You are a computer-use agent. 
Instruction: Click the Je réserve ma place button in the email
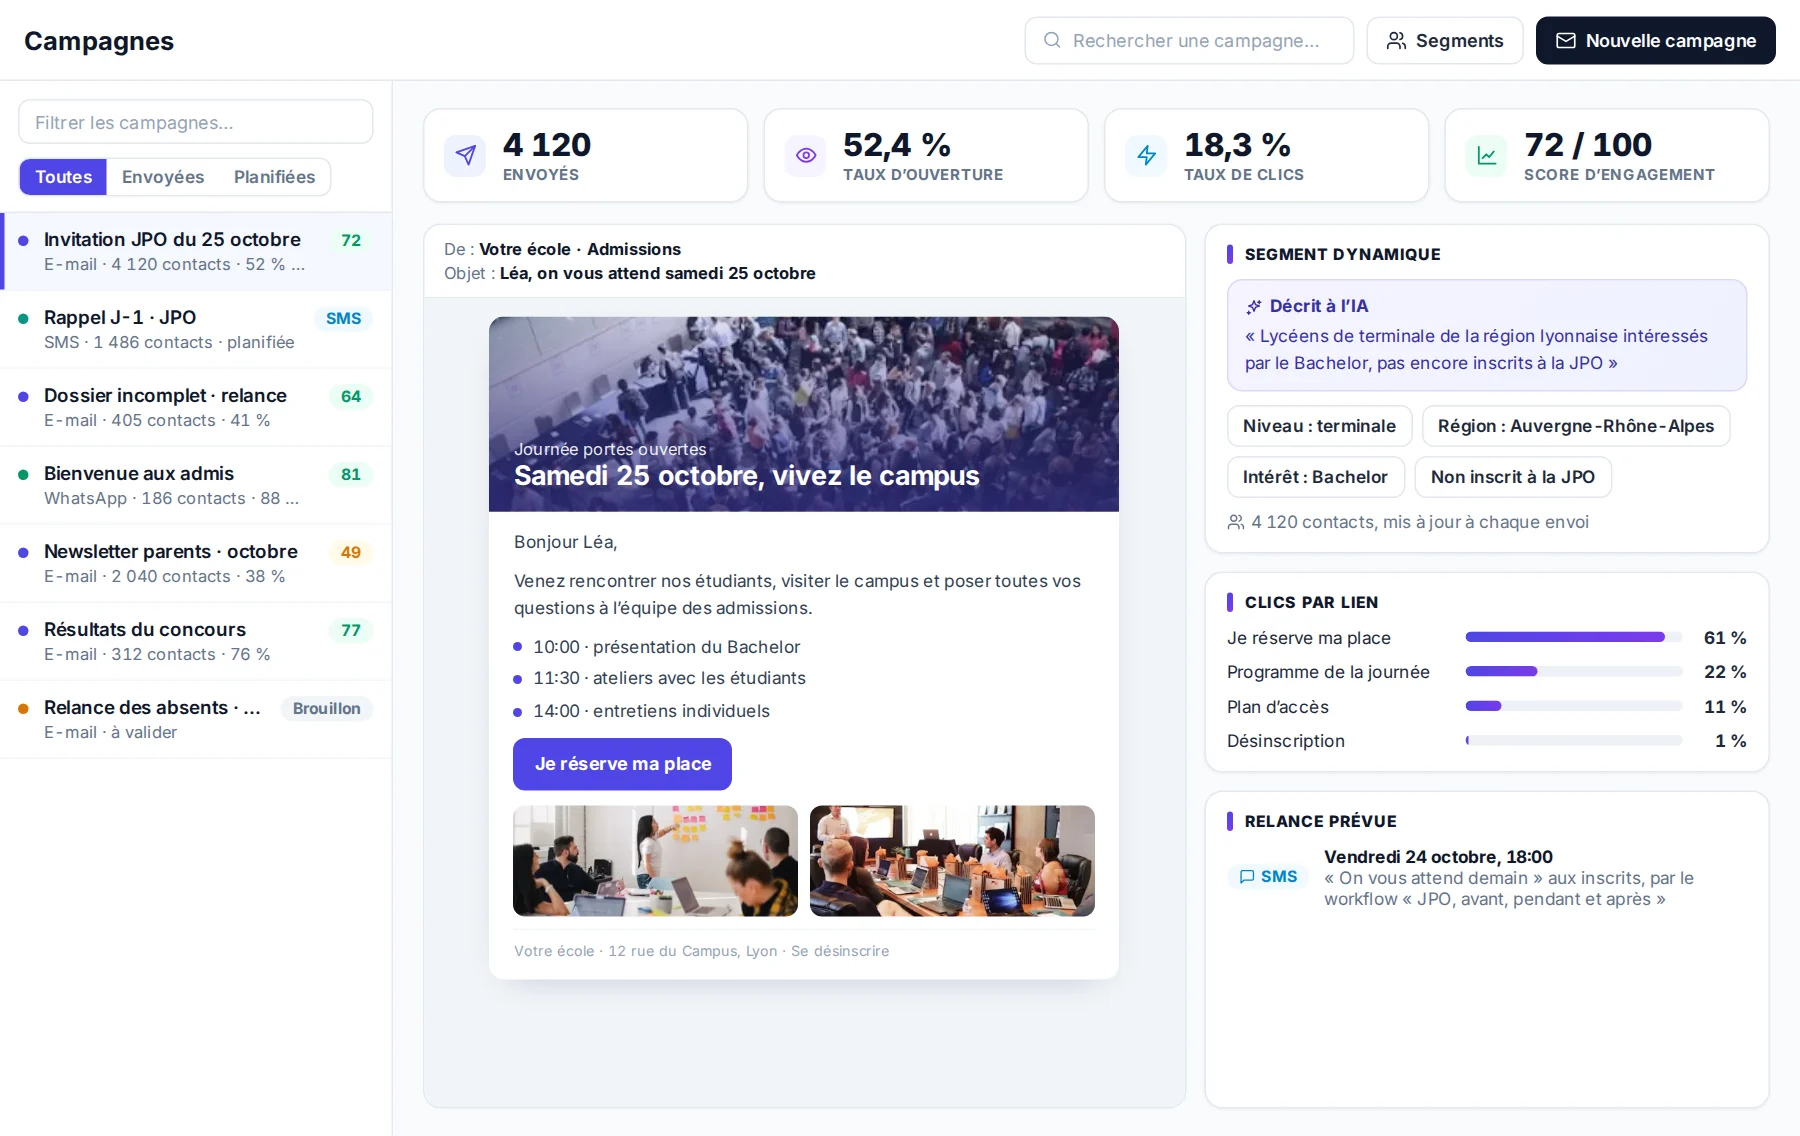tap(622, 764)
